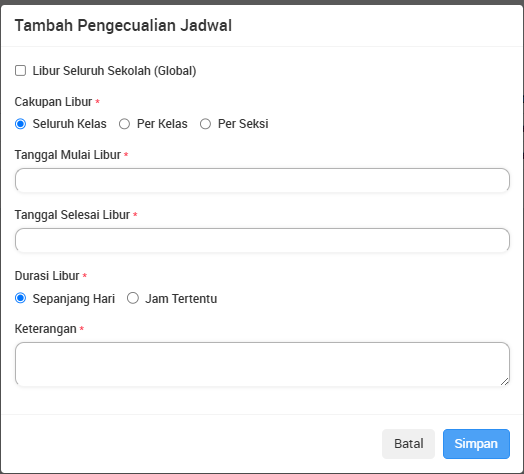Select the Sepanjang Hari duration radio
The height and width of the screenshot is (474, 524).
[x=20, y=298]
